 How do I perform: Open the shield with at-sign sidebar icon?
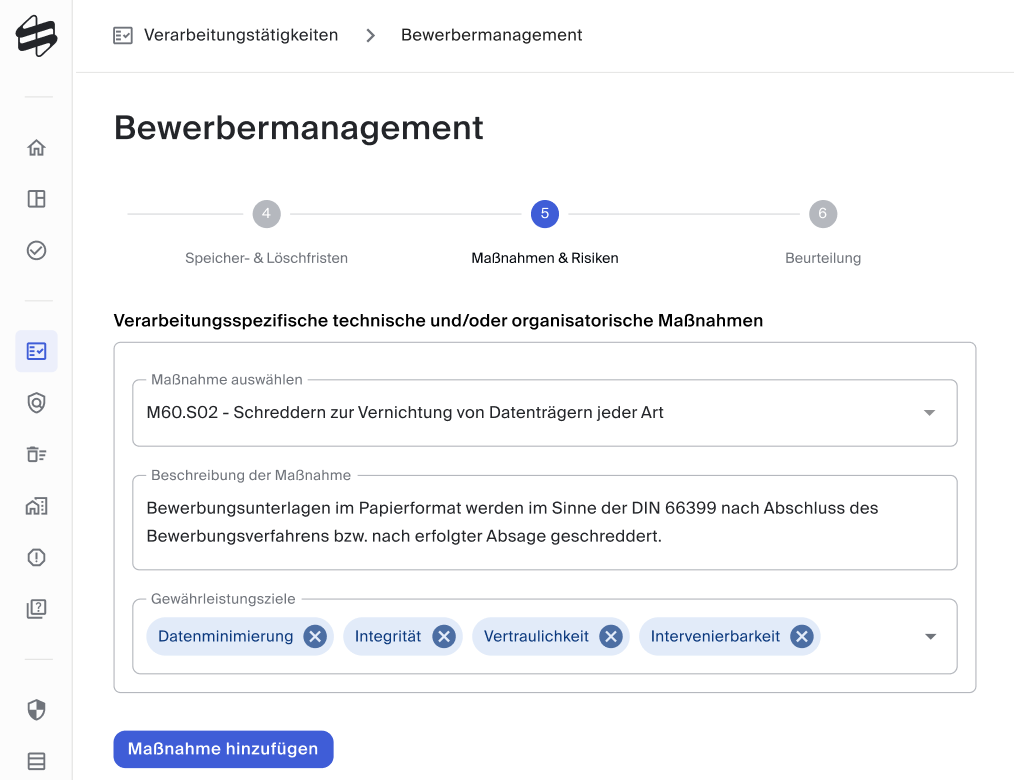(x=36, y=403)
